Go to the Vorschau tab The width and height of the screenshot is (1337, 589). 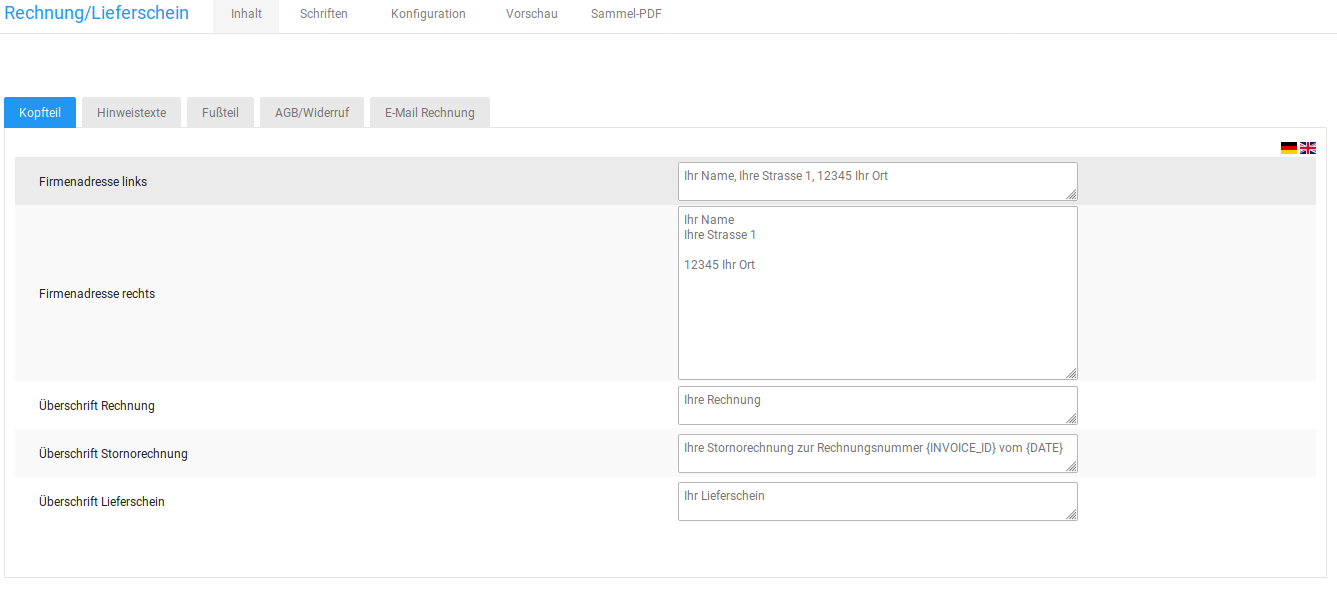(x=532, y=14)
